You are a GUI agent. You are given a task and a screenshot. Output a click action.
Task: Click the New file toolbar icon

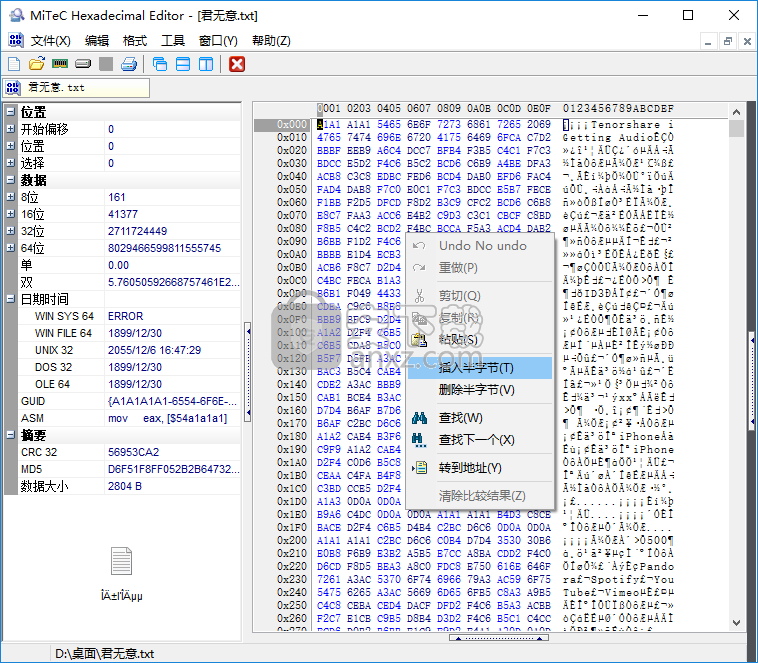point(14,64)
